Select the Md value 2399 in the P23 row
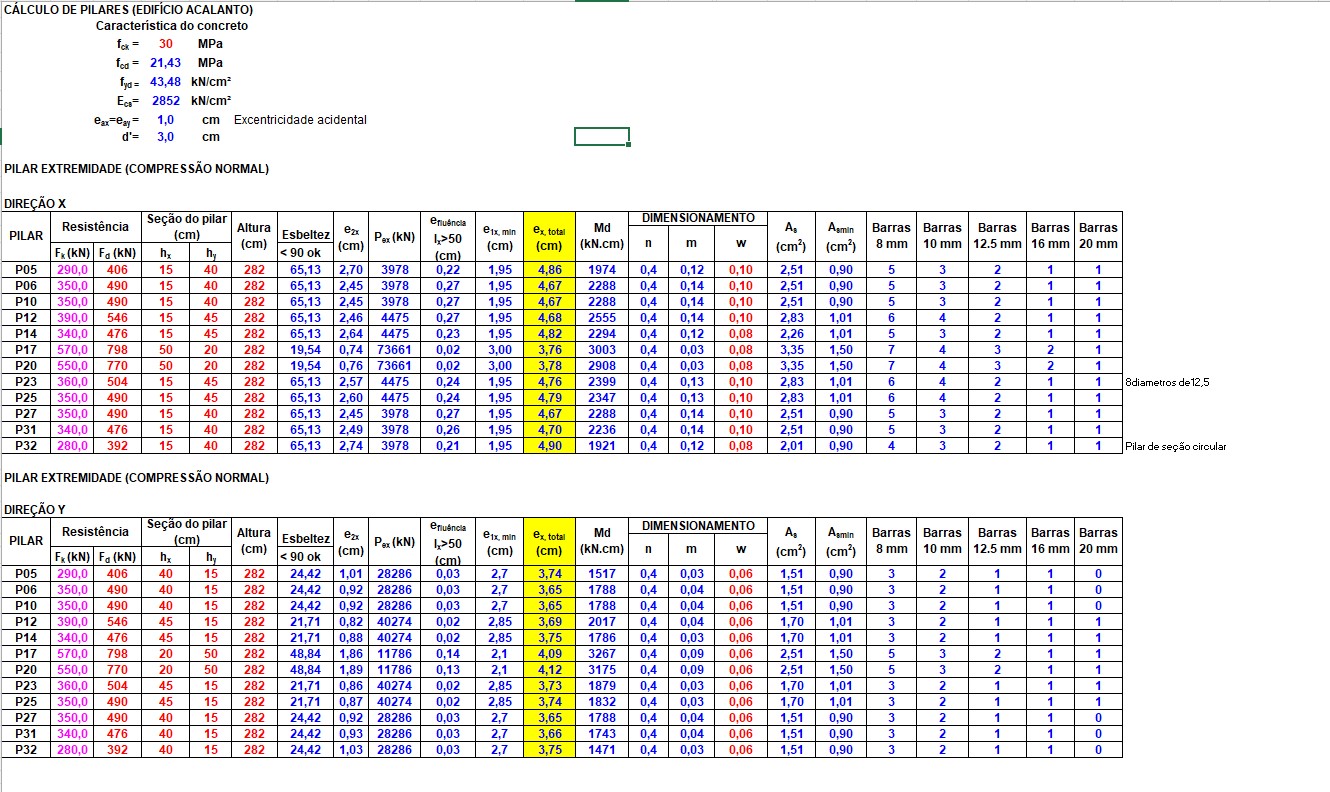Image resolution: width=1330 pixels, height=792 pixels. [x=602, y=382]
